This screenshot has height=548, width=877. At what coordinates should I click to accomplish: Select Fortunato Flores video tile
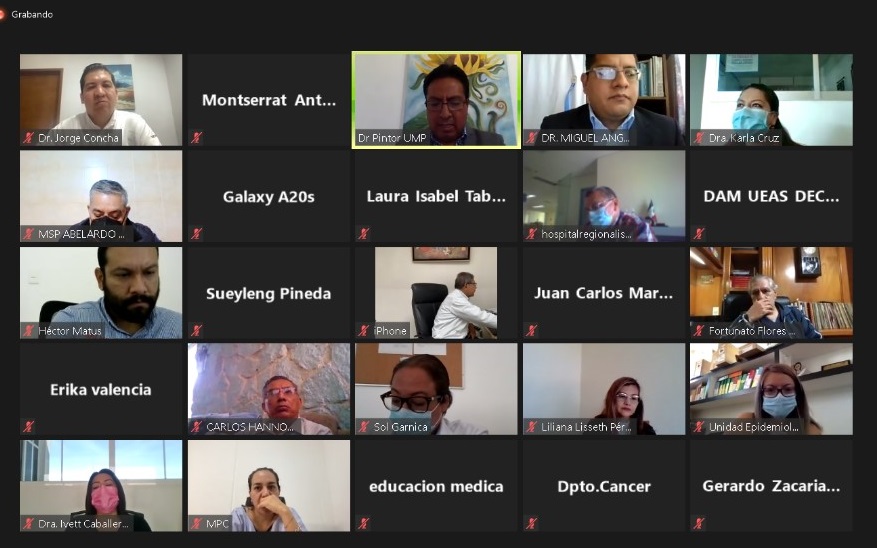pyautogui.click(x=771, y=293)
